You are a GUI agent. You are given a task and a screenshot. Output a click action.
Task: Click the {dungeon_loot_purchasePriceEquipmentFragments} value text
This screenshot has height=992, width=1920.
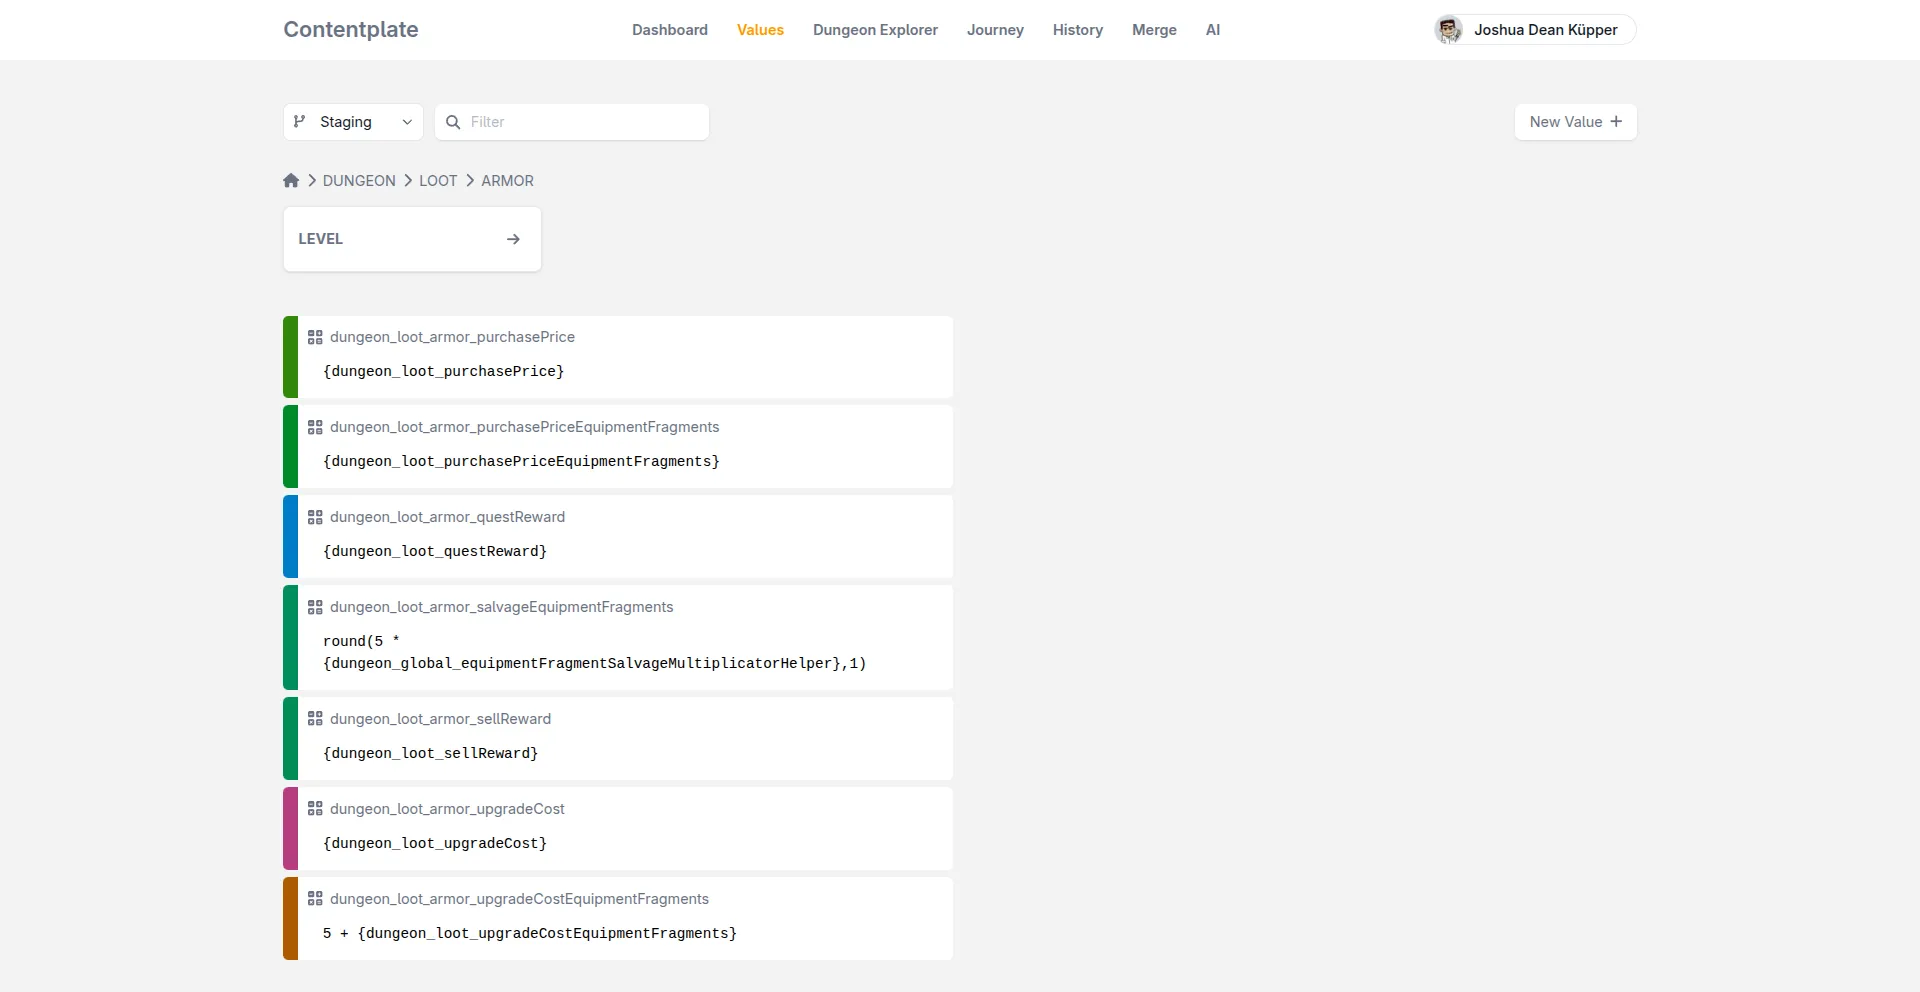pos(521,461)
